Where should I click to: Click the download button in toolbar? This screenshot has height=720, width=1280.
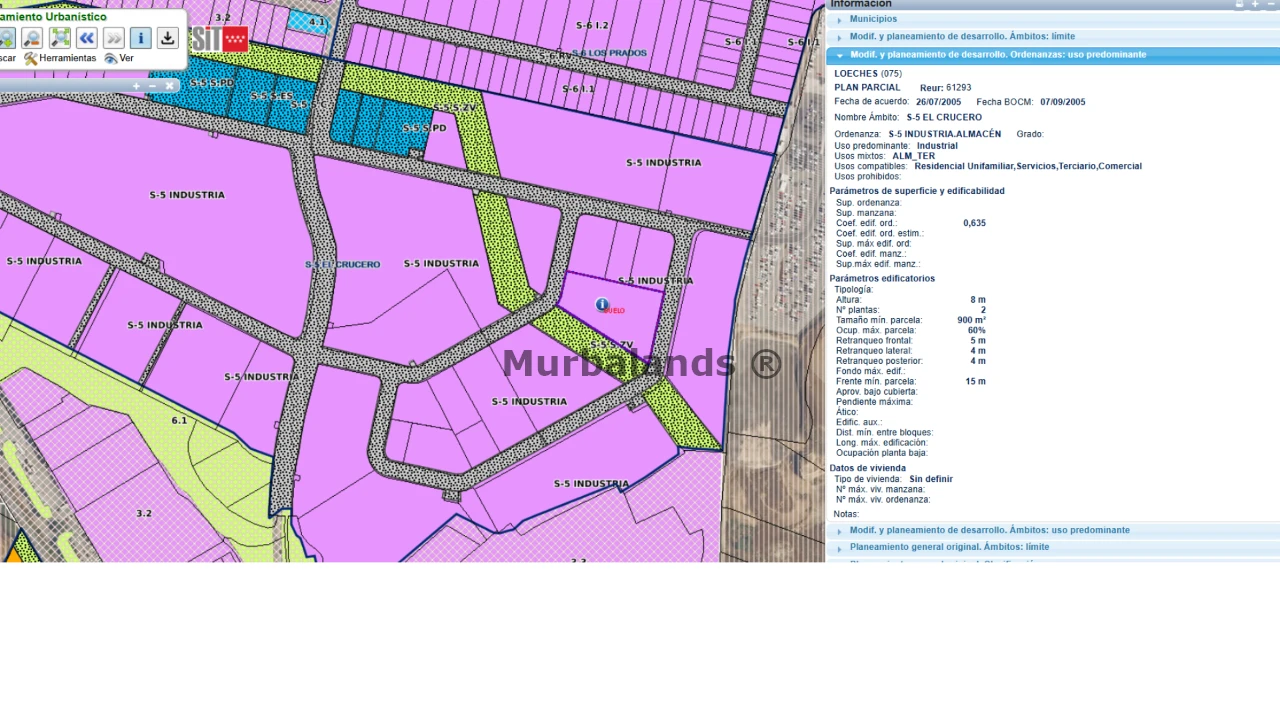click(x=168, y=38)
